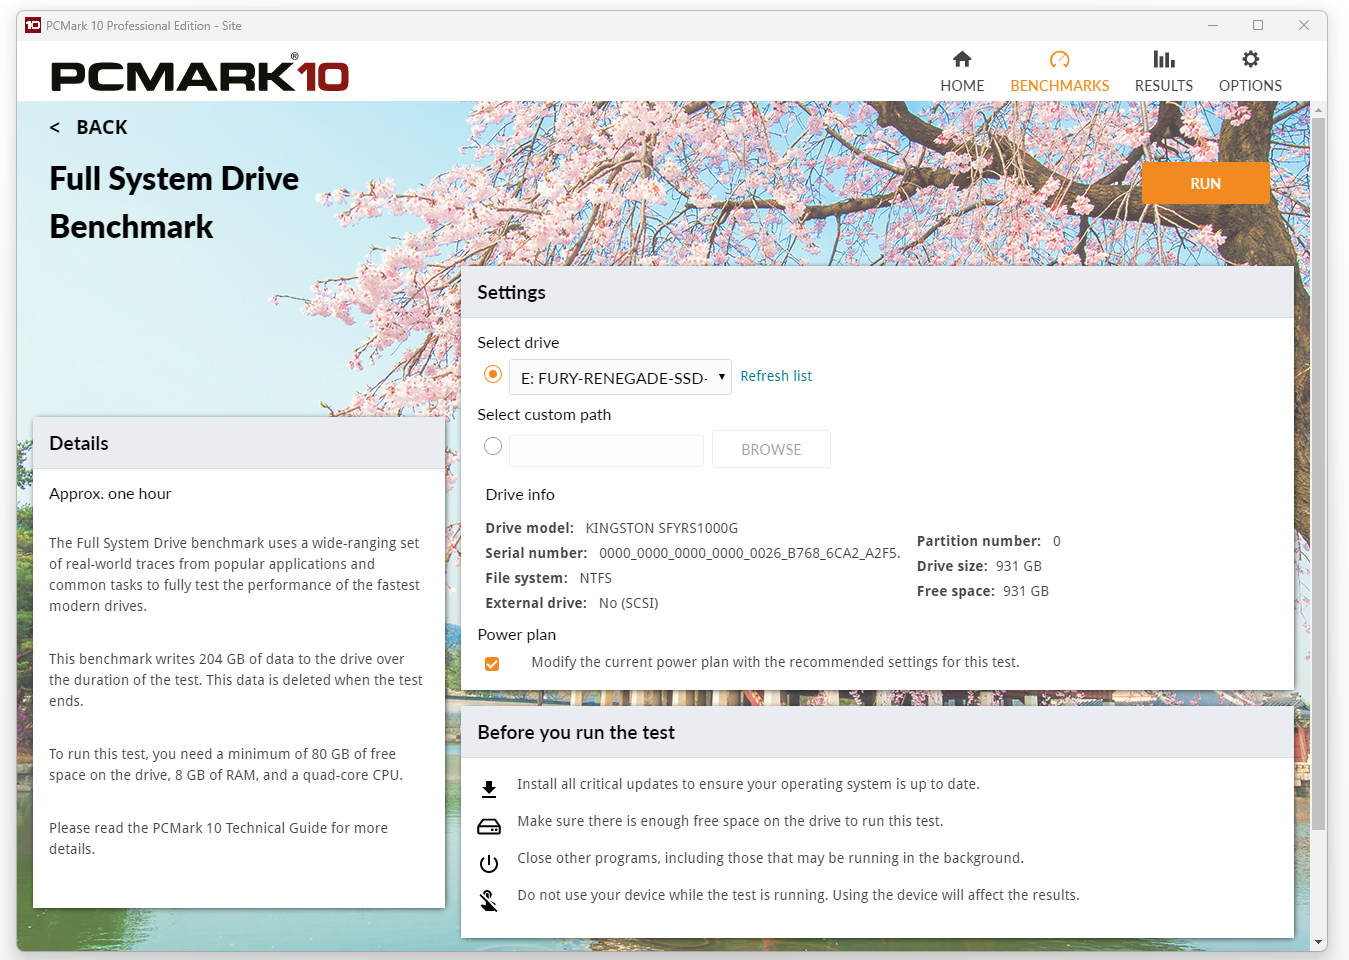Click the BROWSE button
Image resolution: width=1349 pixels, height=960 pixels.
(x=771, y=449)
